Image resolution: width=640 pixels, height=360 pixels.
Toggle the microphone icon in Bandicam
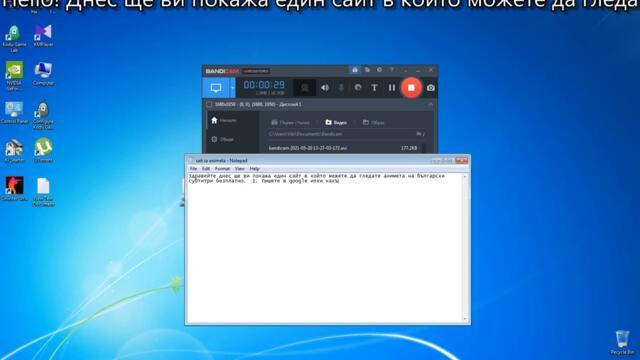coord(341,88)
